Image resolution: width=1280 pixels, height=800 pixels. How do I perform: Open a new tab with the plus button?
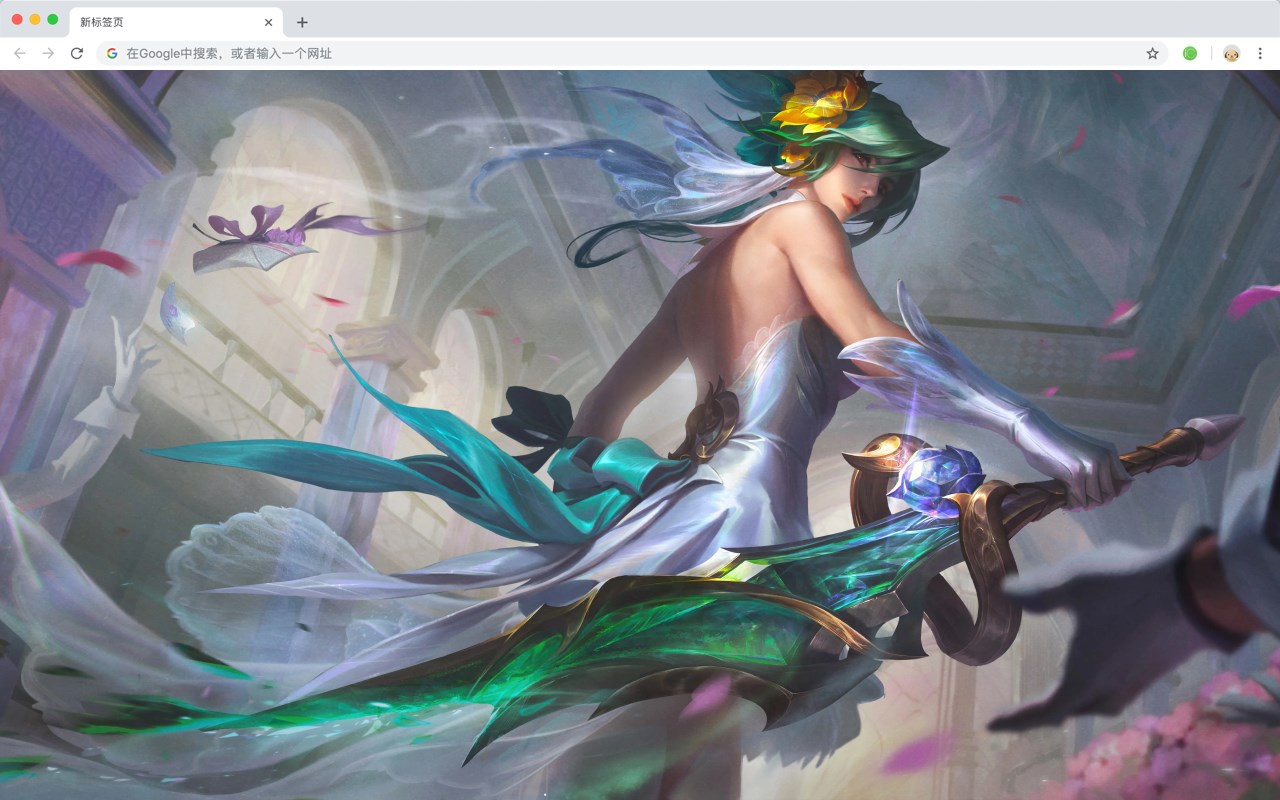[302, 22]
